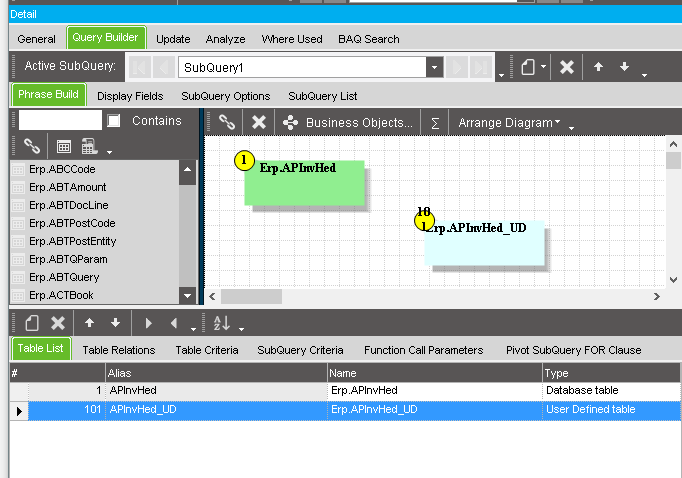Image resolution: width=682 pixels, height=478 pixels.
Task: Delete active subquery X icon
Action: point(567,67)
